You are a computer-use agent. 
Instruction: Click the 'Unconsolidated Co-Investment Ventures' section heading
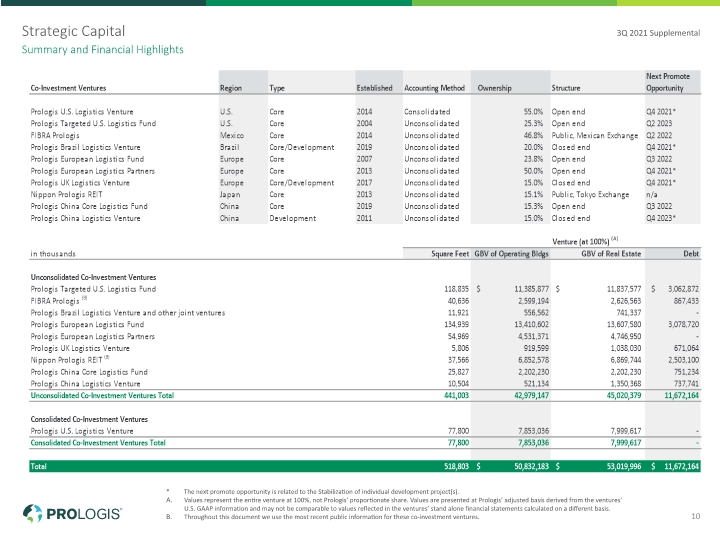coord(93,277)
